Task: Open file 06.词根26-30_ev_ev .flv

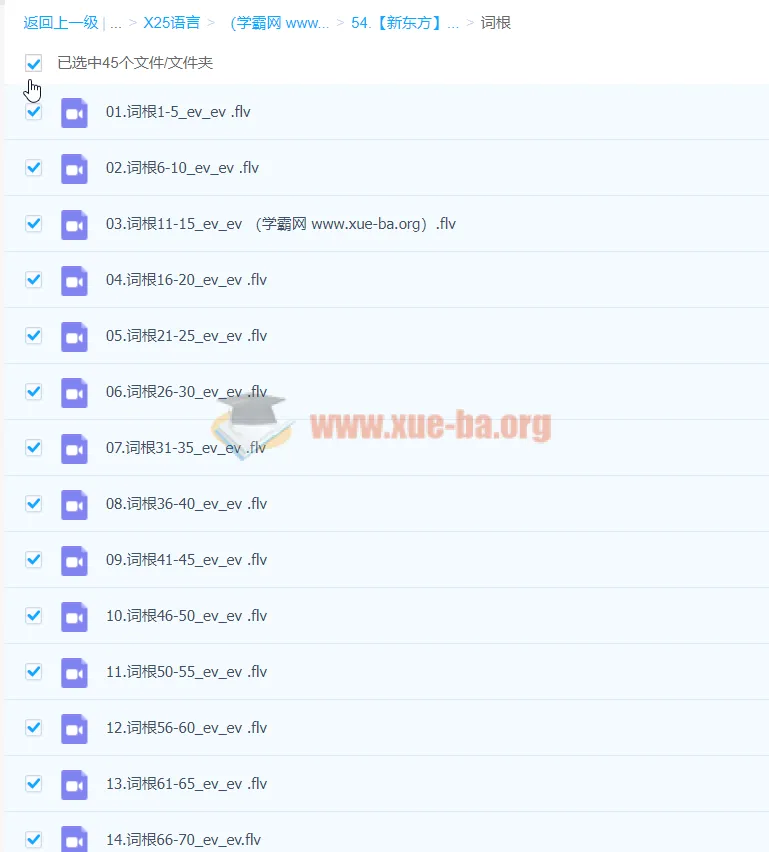Action: pos(186,392)
